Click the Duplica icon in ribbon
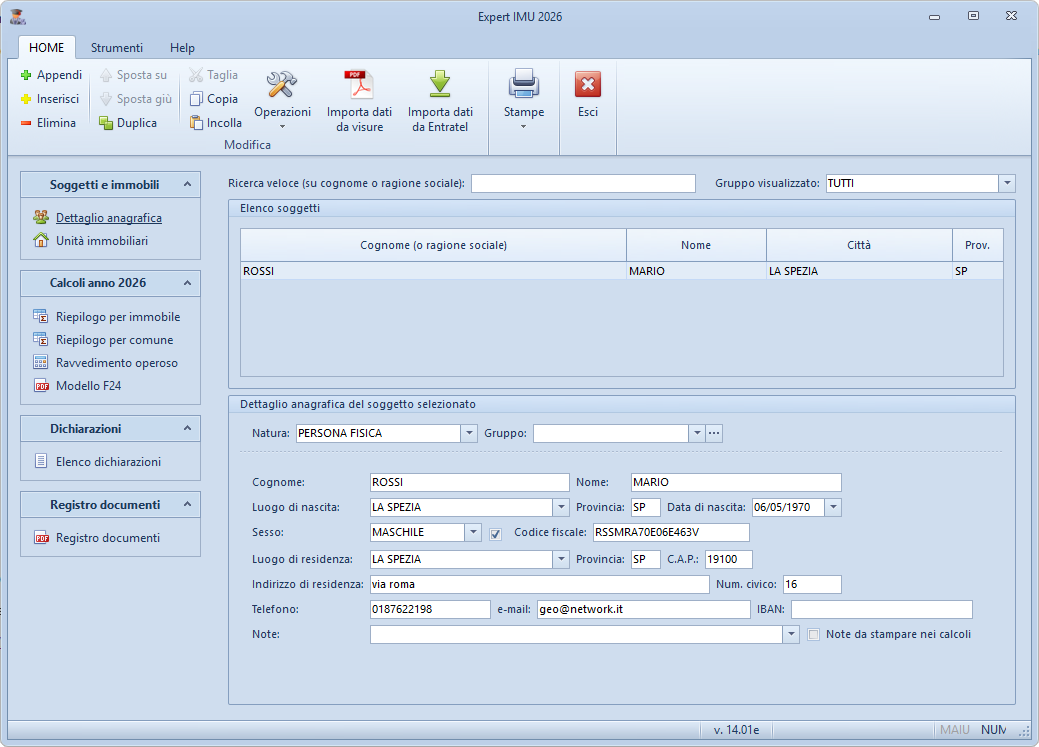This screenshot has height=747, width=1039. tap(106, 123)
